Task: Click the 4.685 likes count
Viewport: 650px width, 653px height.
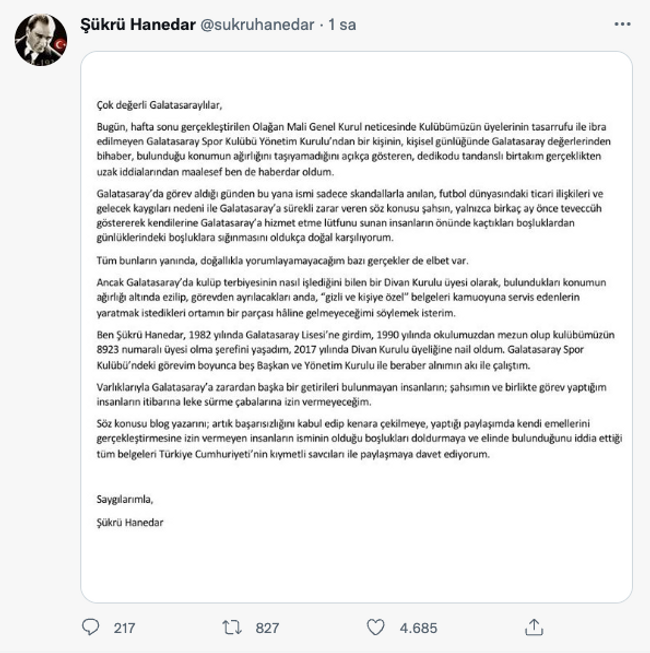Action: (418, 628)
